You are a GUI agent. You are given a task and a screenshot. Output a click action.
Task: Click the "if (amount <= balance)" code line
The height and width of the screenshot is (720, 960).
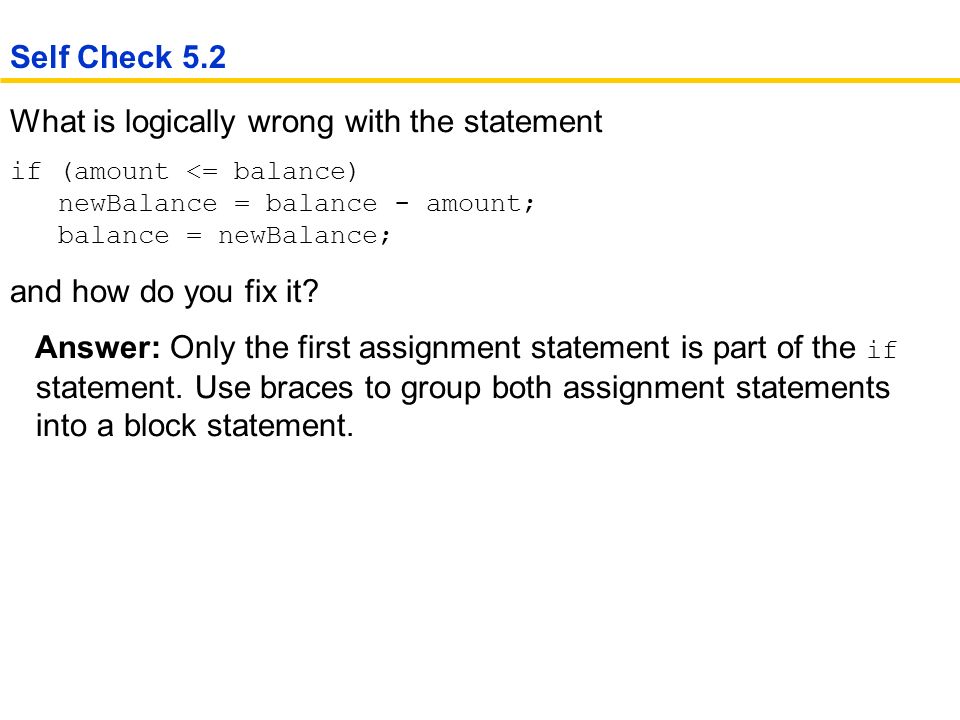tap(184, 171)
